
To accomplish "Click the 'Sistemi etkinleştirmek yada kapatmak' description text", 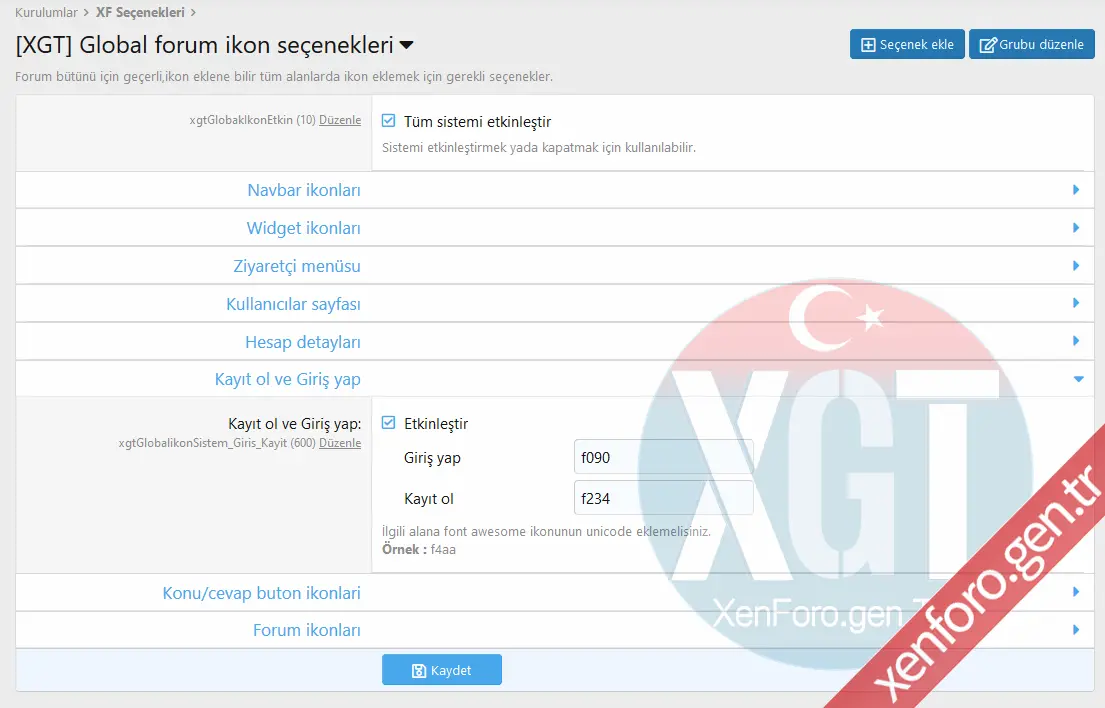I will [538, 148].
